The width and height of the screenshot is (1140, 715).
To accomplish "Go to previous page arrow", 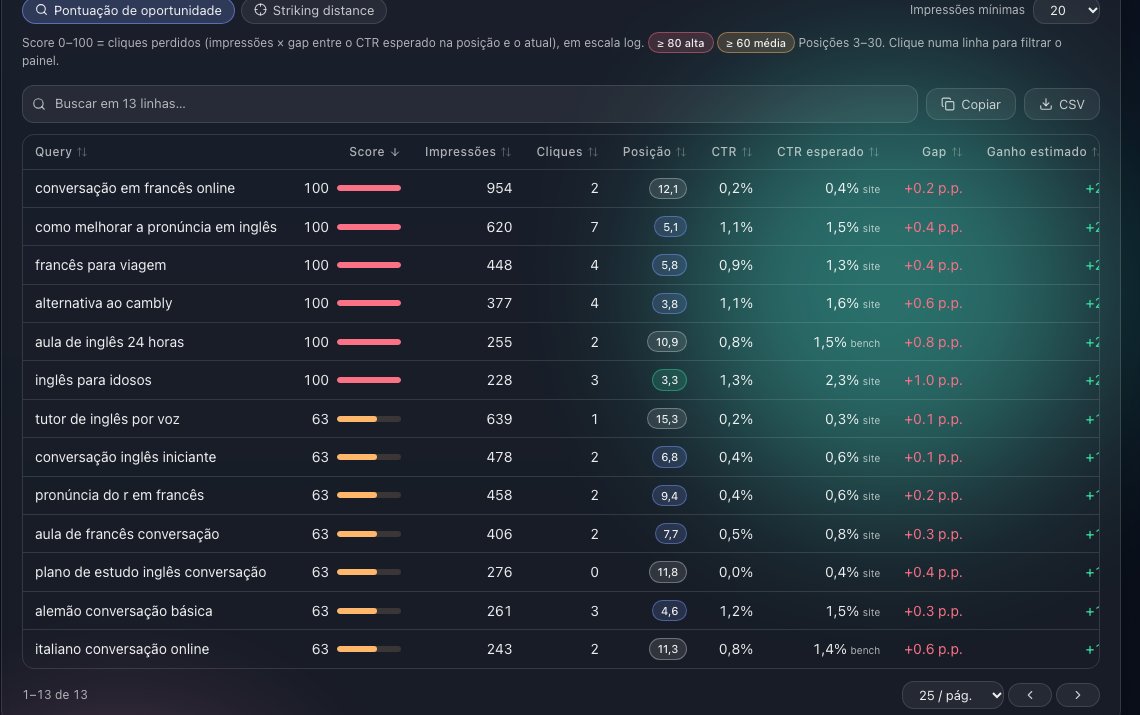I will coord(1029,695).
